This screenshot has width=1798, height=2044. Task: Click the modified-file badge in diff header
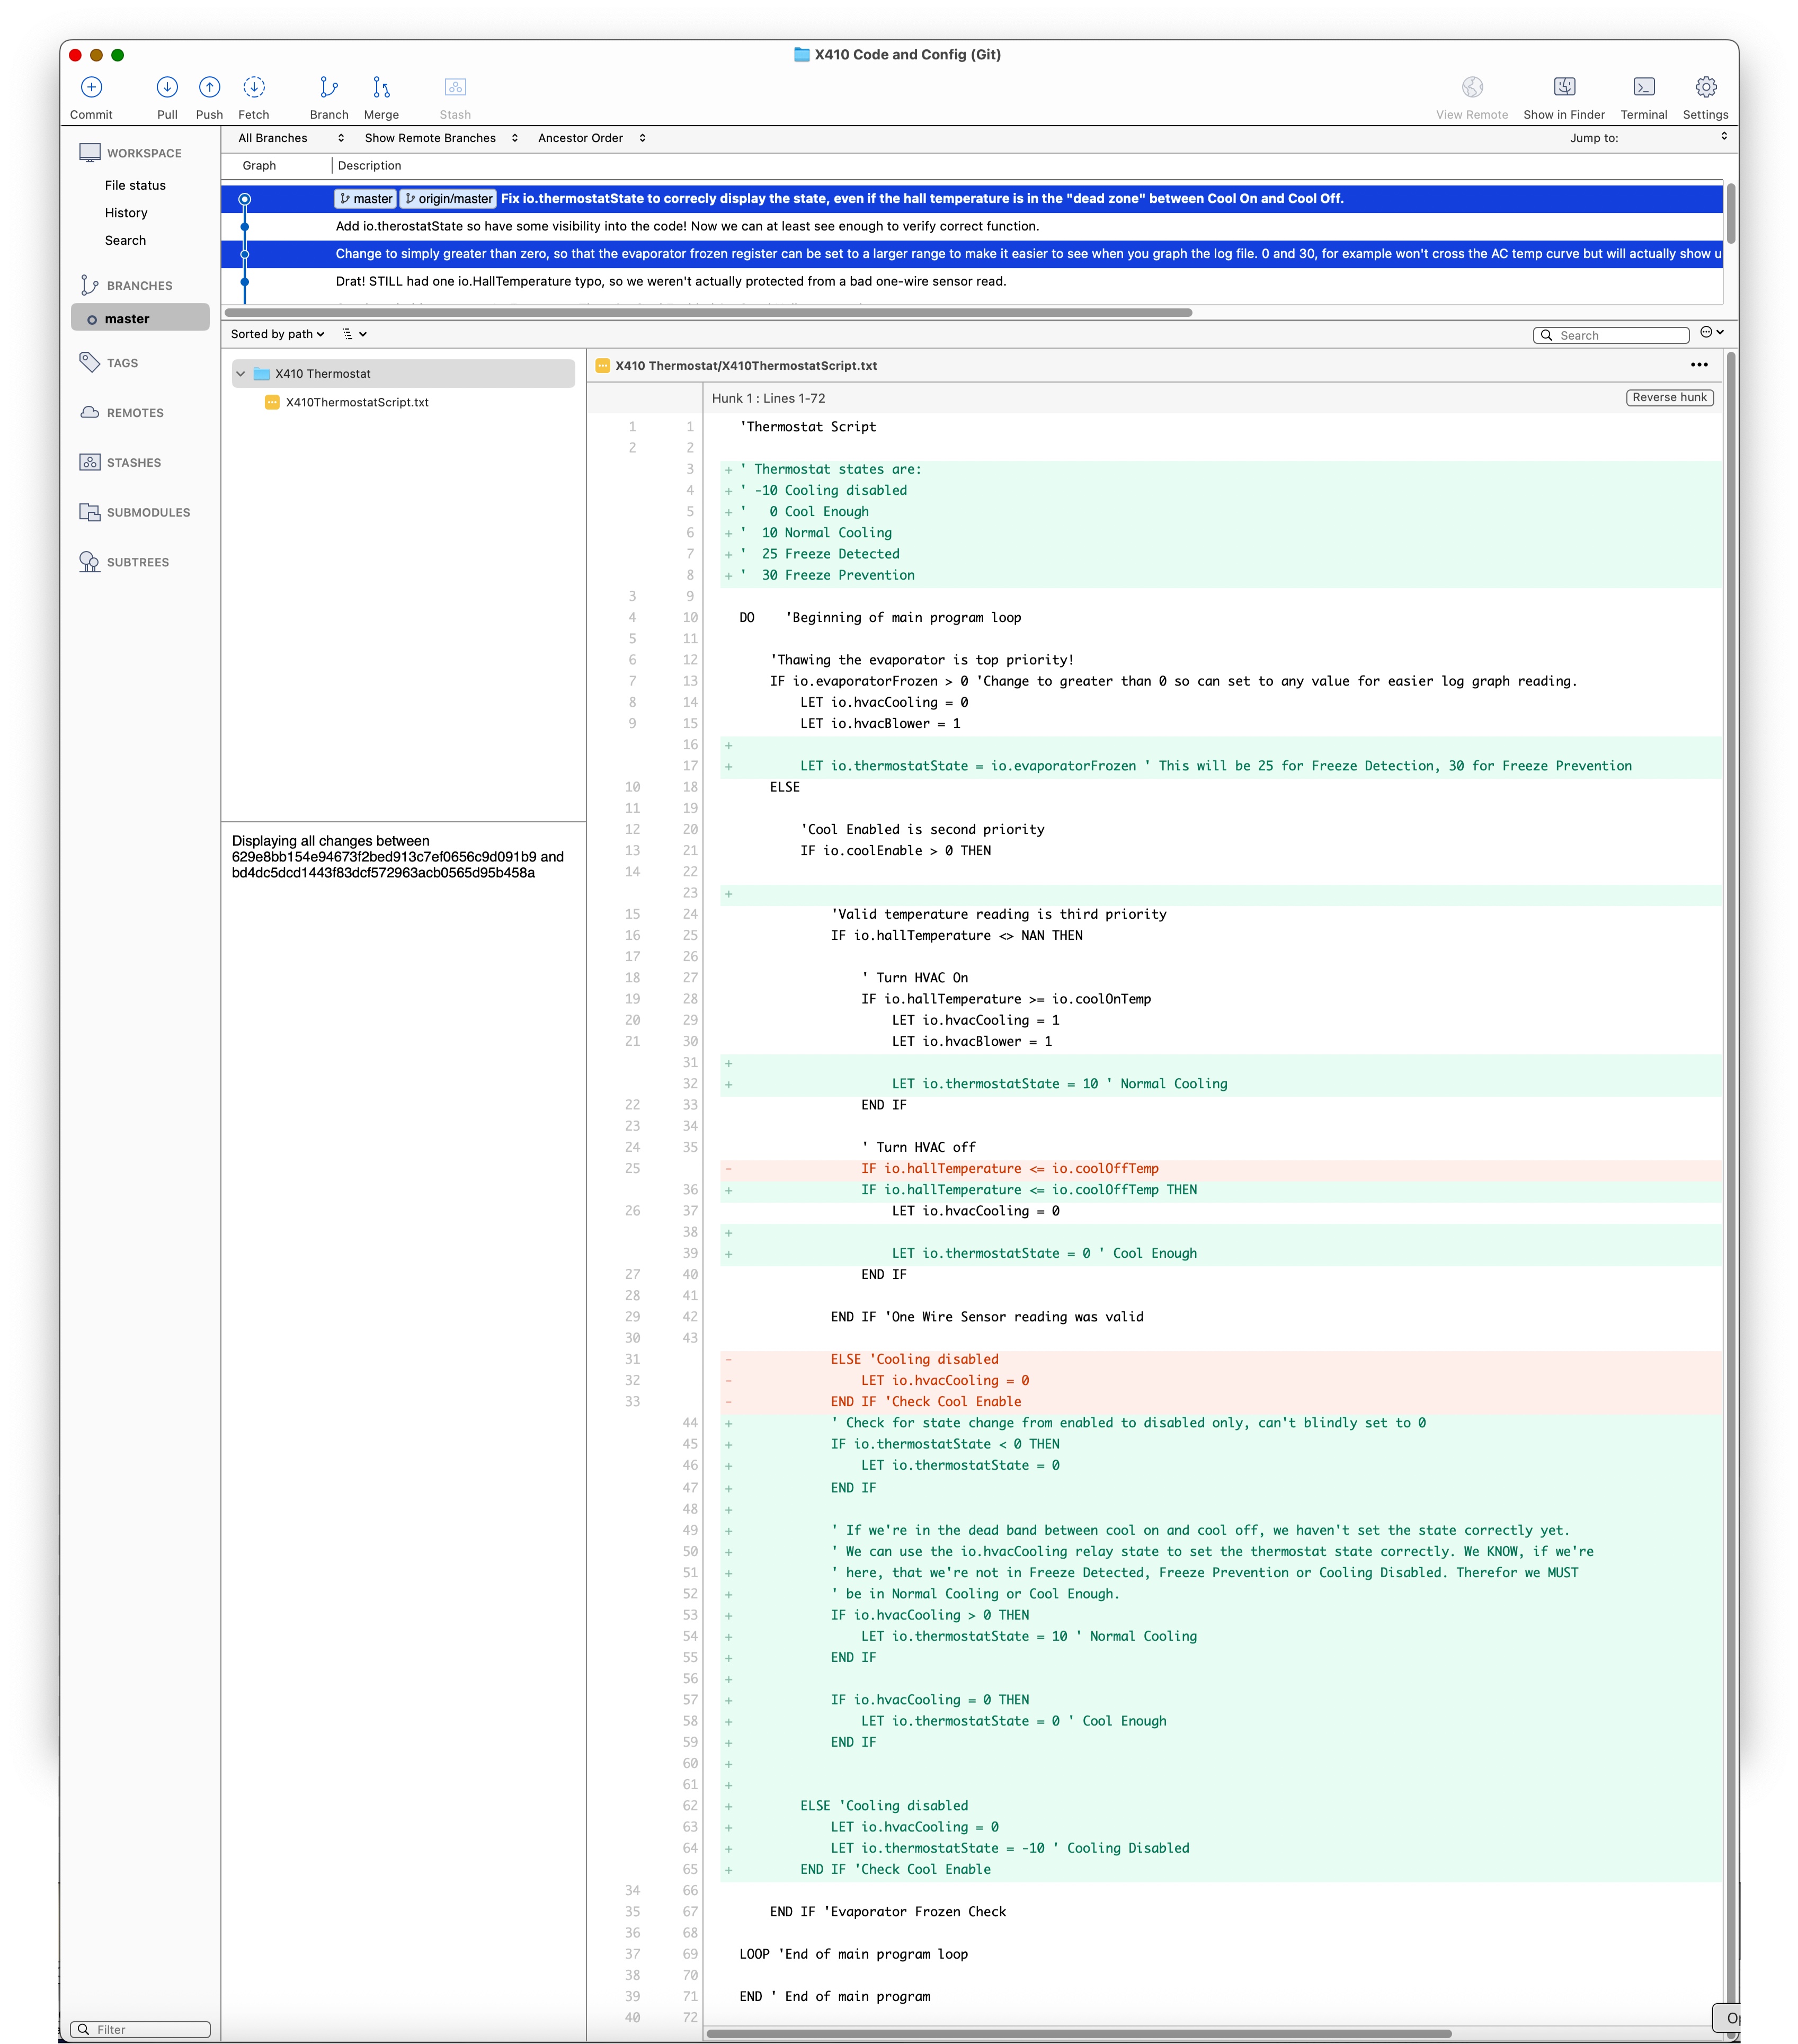[603, 366]
